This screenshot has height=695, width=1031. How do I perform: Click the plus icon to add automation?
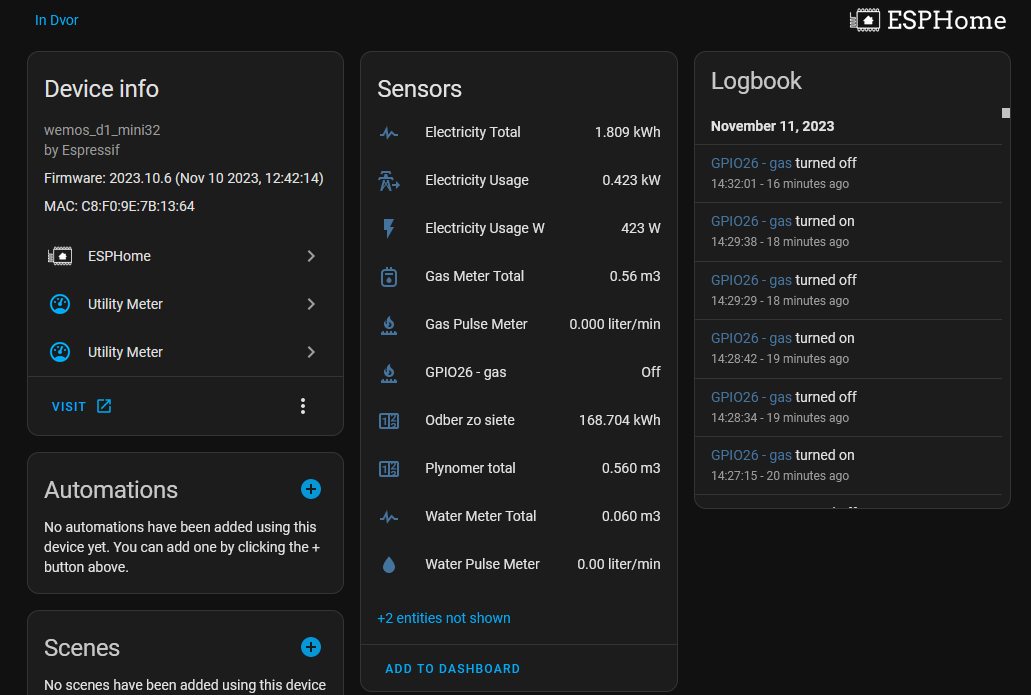(x=311, y=489)
